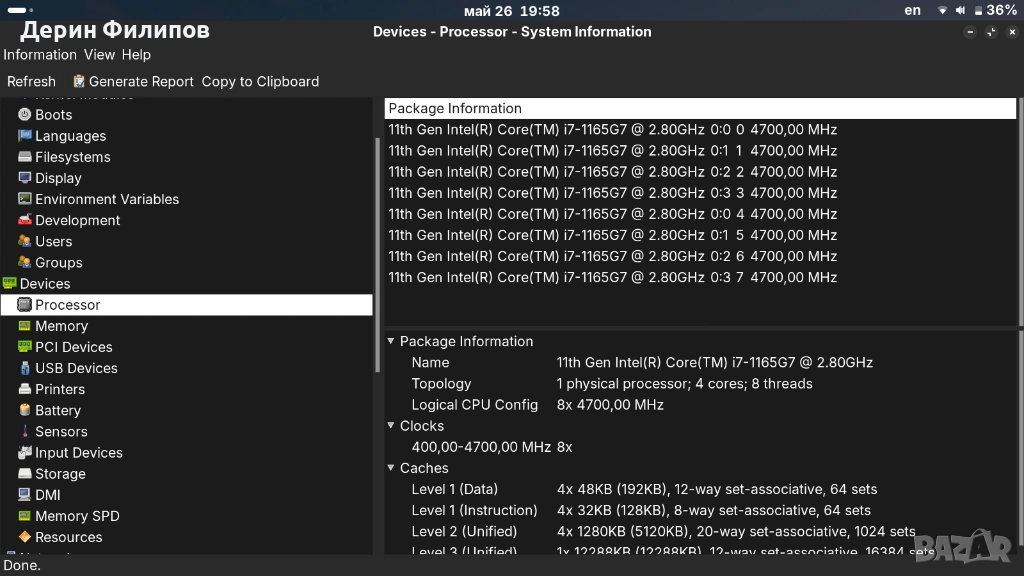Collapse the Package Information section
The height and width of the screenshot is (576, 1024).
(x=391, y=341)
